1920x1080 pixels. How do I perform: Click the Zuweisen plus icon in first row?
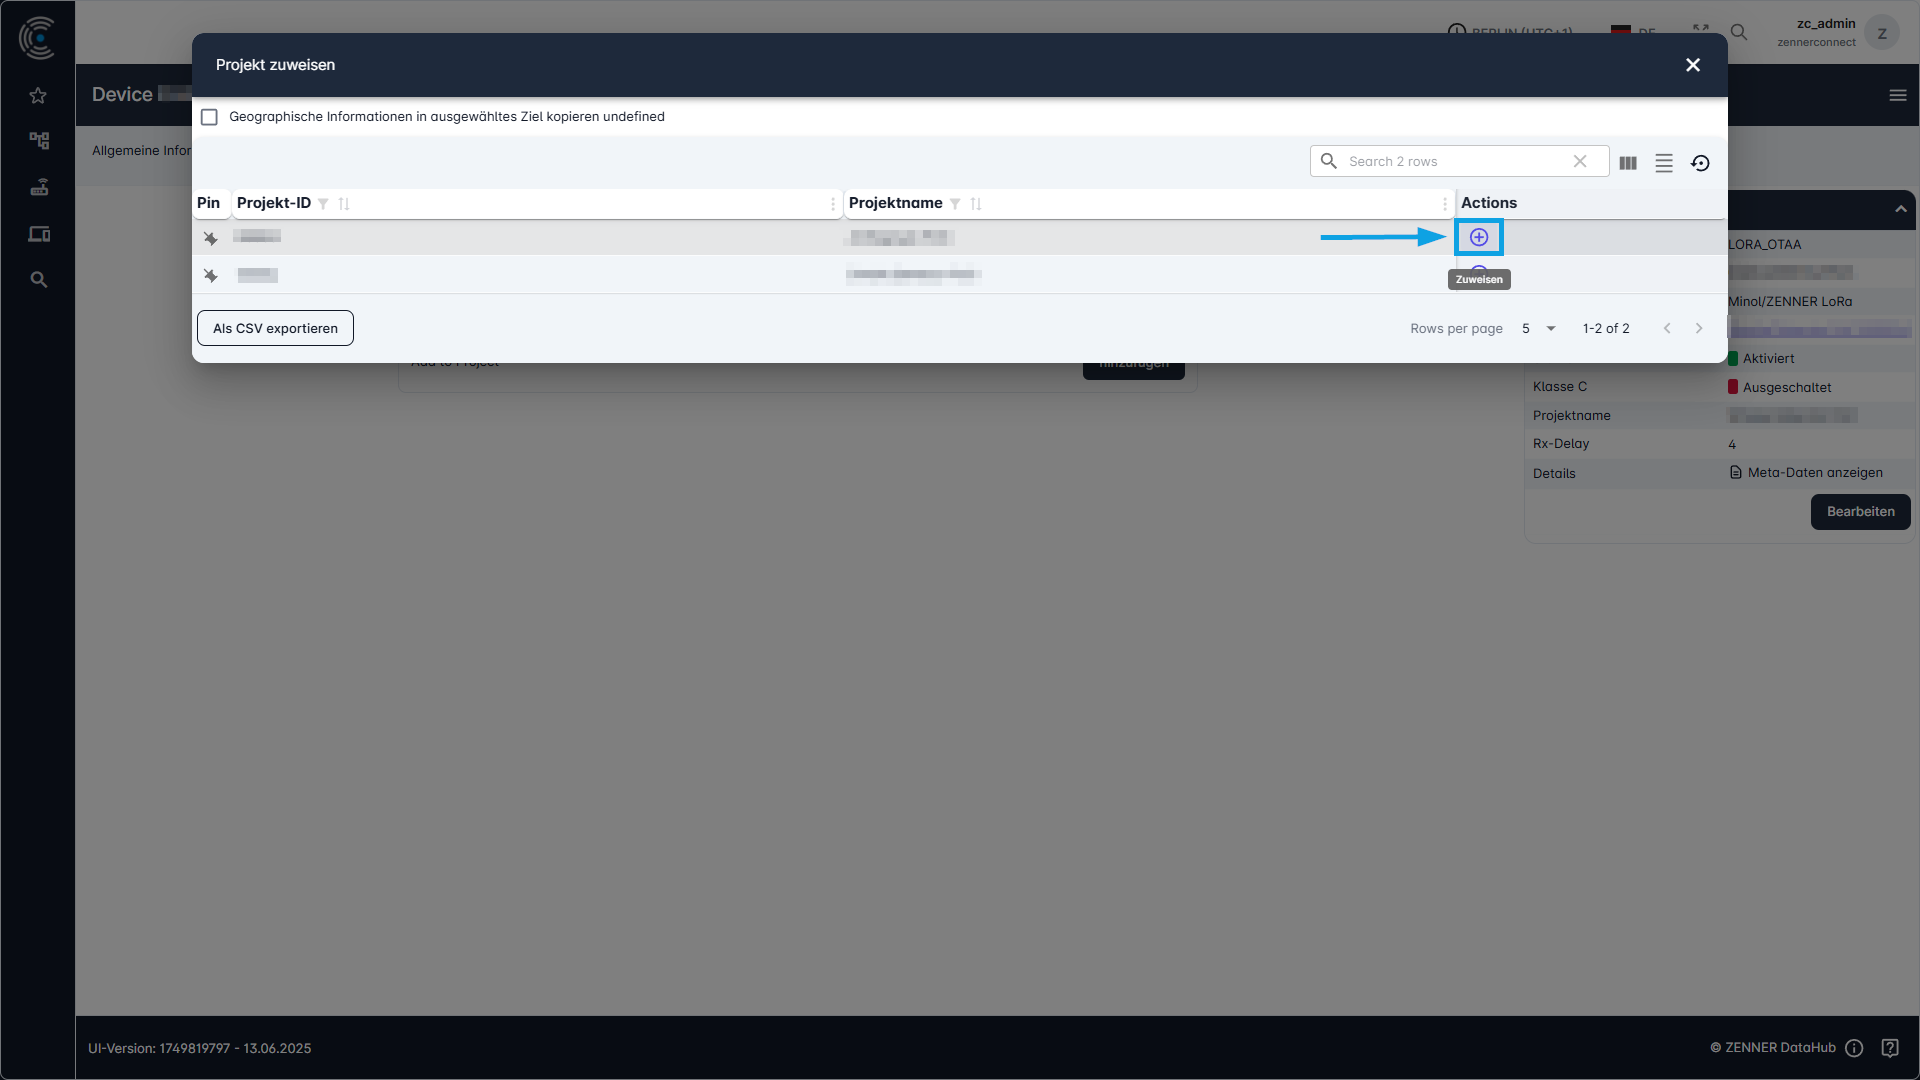click(x=1479, y=237)
